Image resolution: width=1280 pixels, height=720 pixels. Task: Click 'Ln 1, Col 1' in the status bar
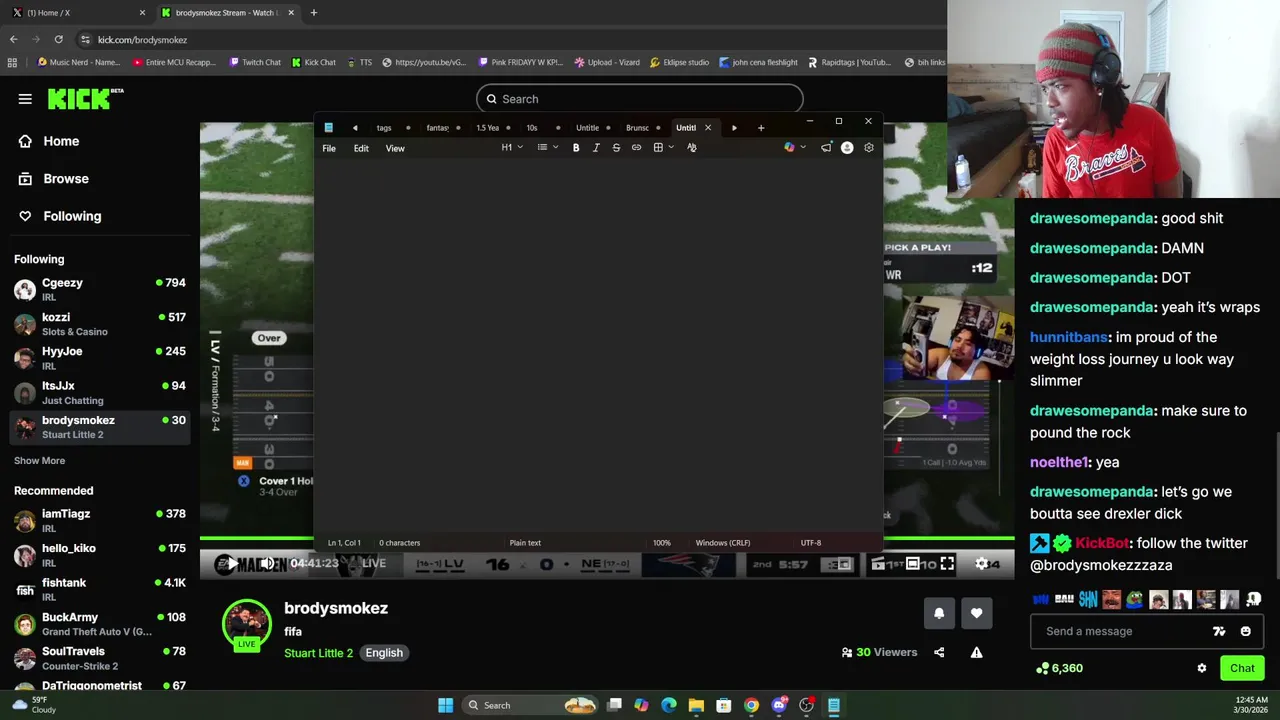(x=344, y=543)
